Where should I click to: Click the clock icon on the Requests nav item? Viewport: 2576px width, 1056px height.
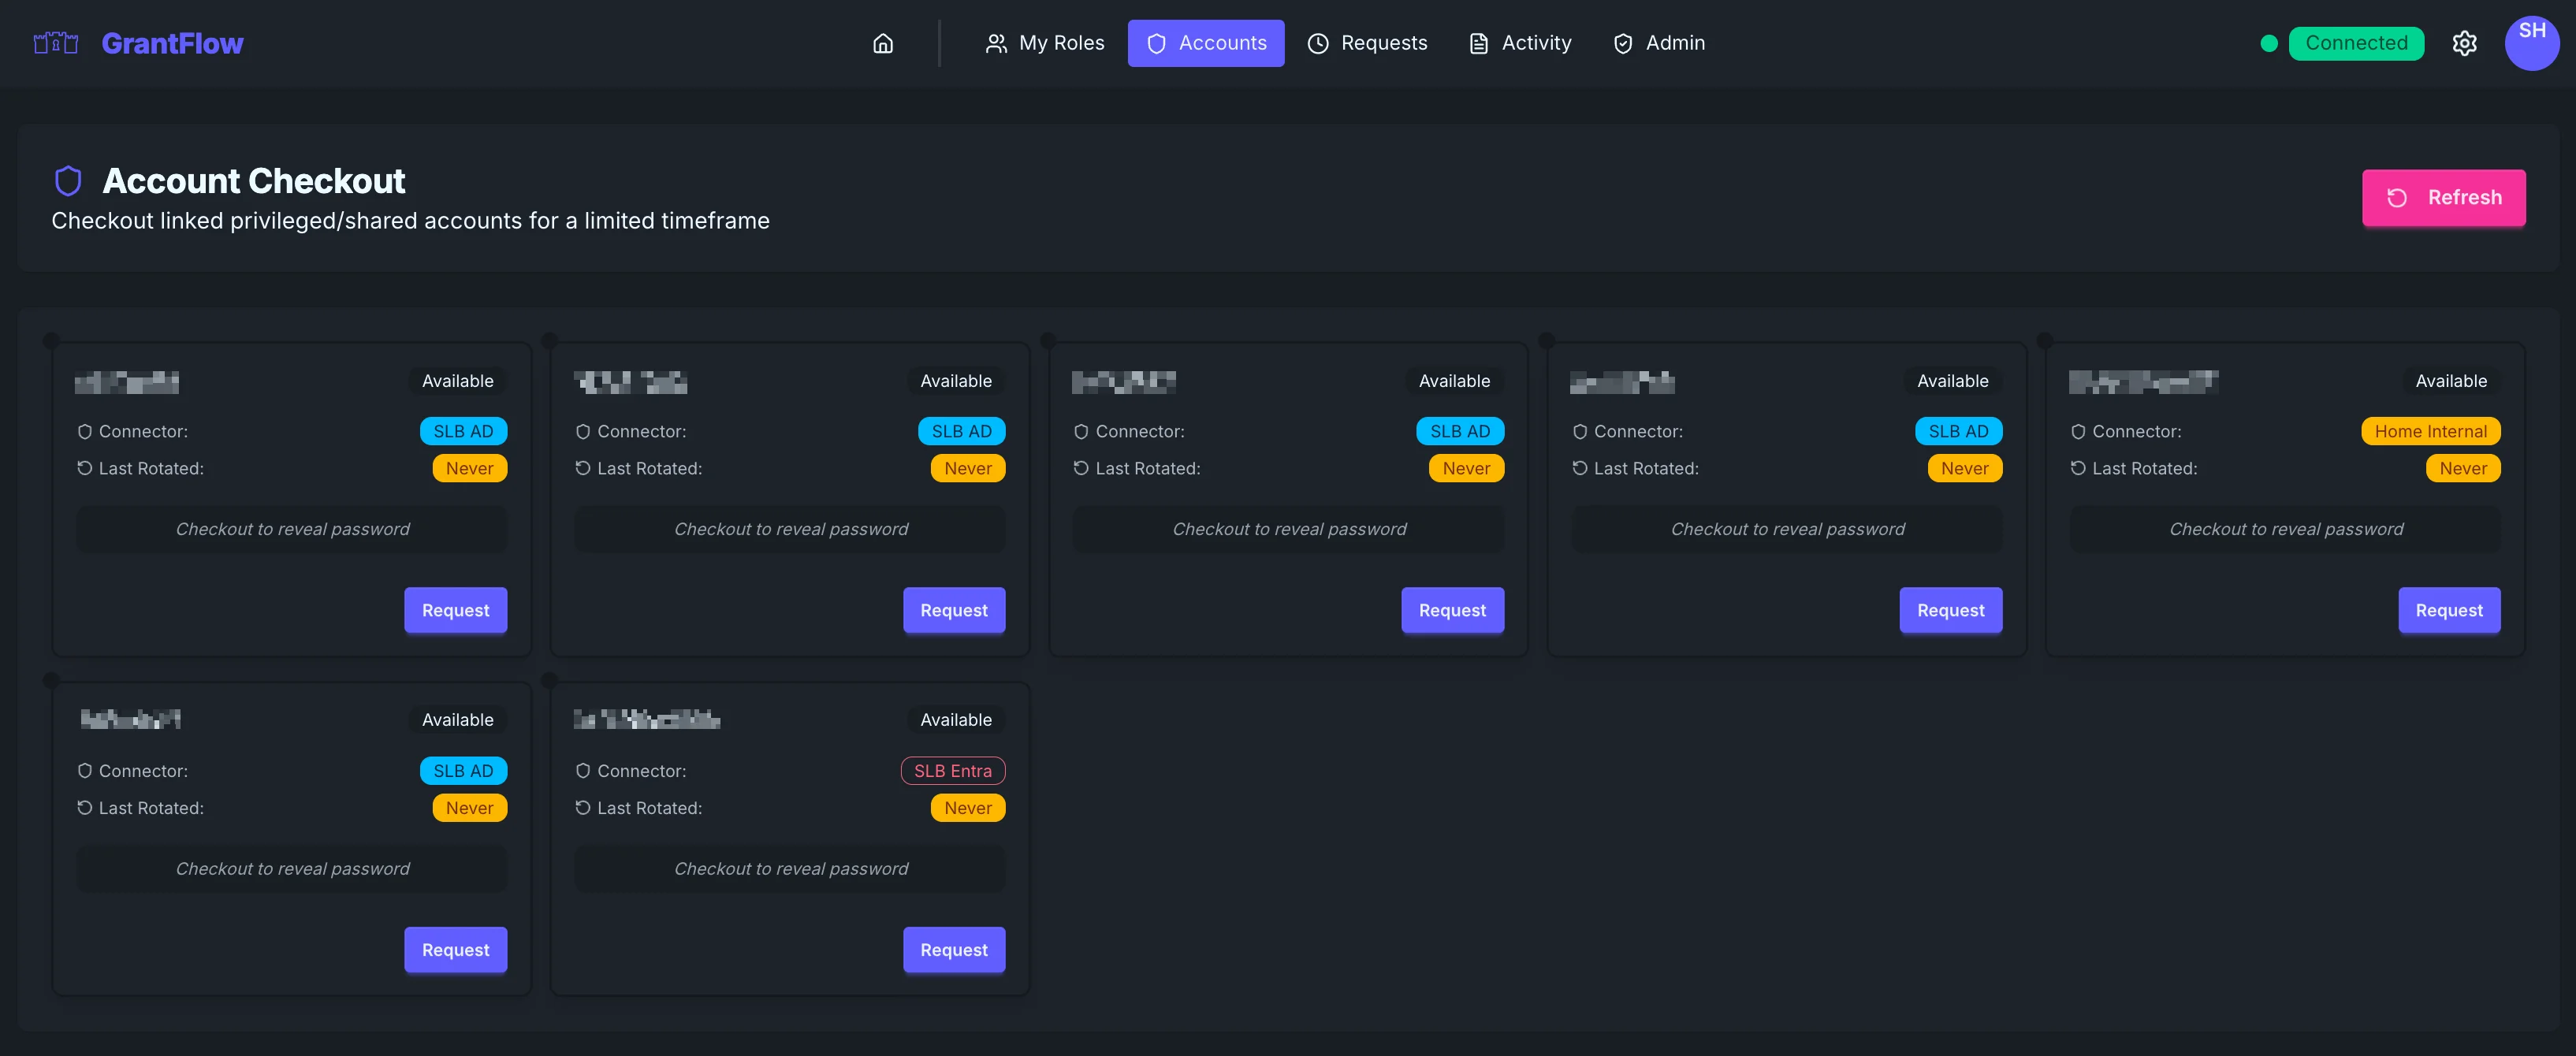coord(1317,43)
